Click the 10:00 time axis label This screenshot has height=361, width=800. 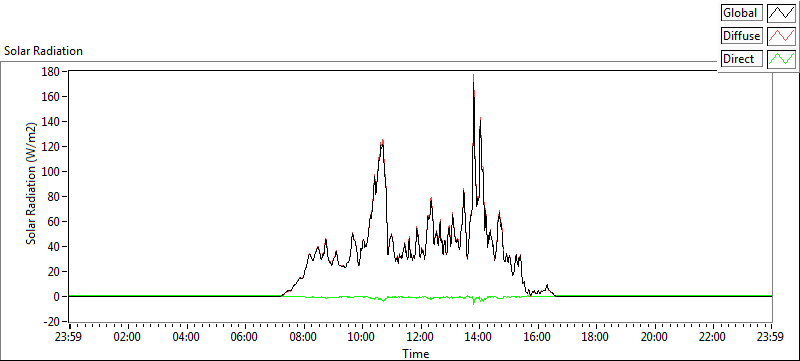(362, 337)
